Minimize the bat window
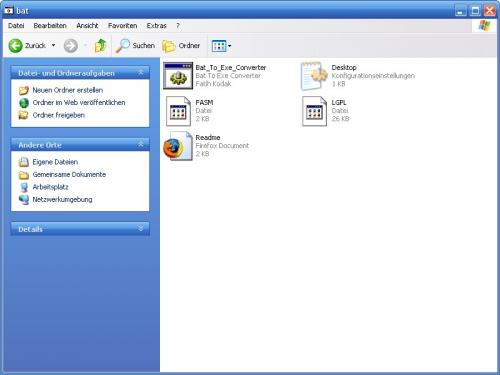The width and height of the screenshot is (500, 375). (x=461, y=11)
